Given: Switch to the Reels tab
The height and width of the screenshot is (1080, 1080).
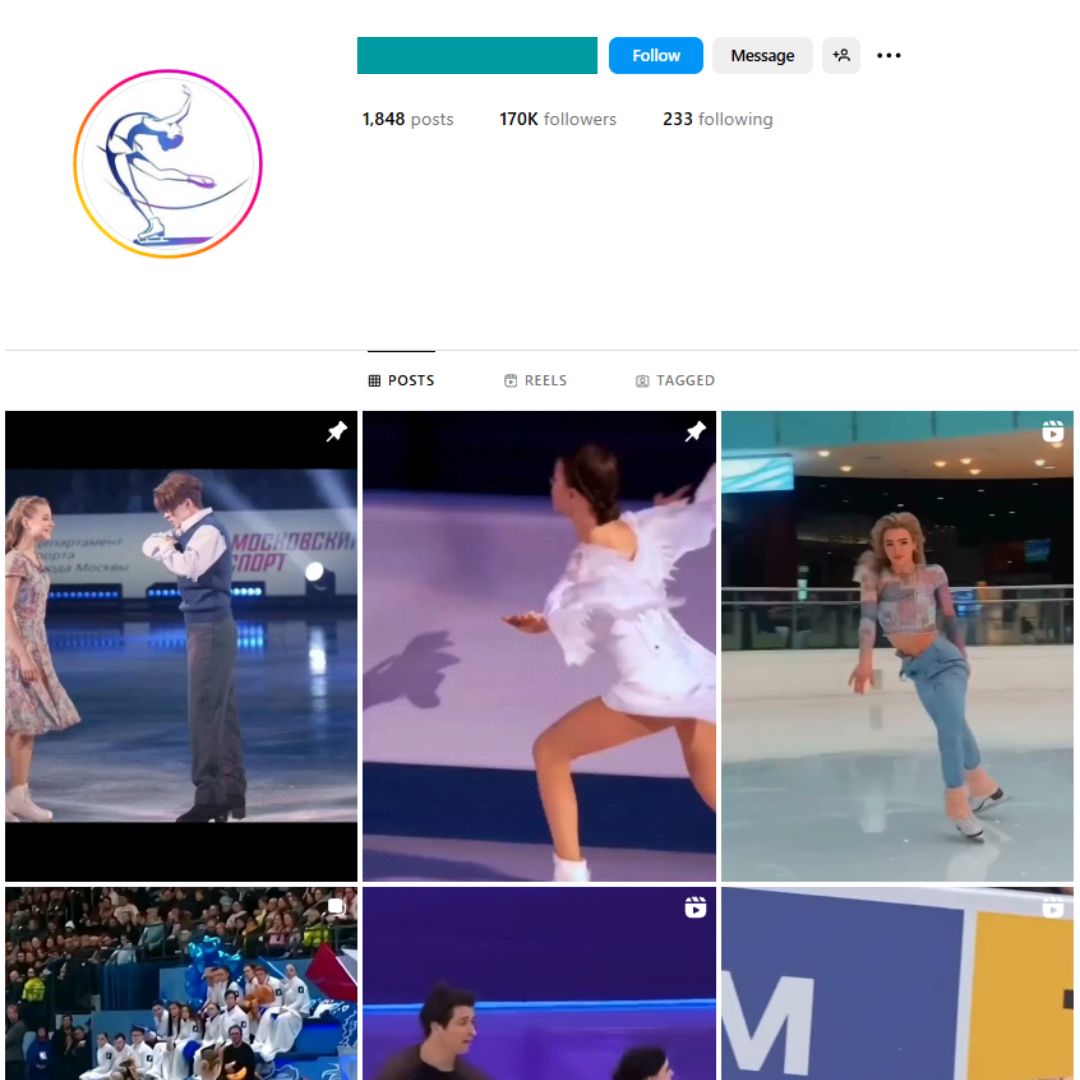Looking at the screenshot, I should click(535, 380).
